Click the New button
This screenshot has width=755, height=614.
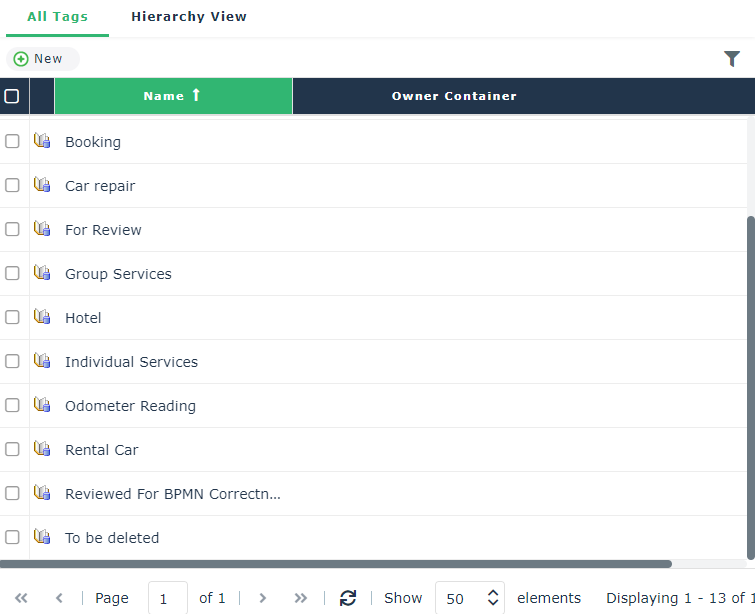(x=39, y=59)
